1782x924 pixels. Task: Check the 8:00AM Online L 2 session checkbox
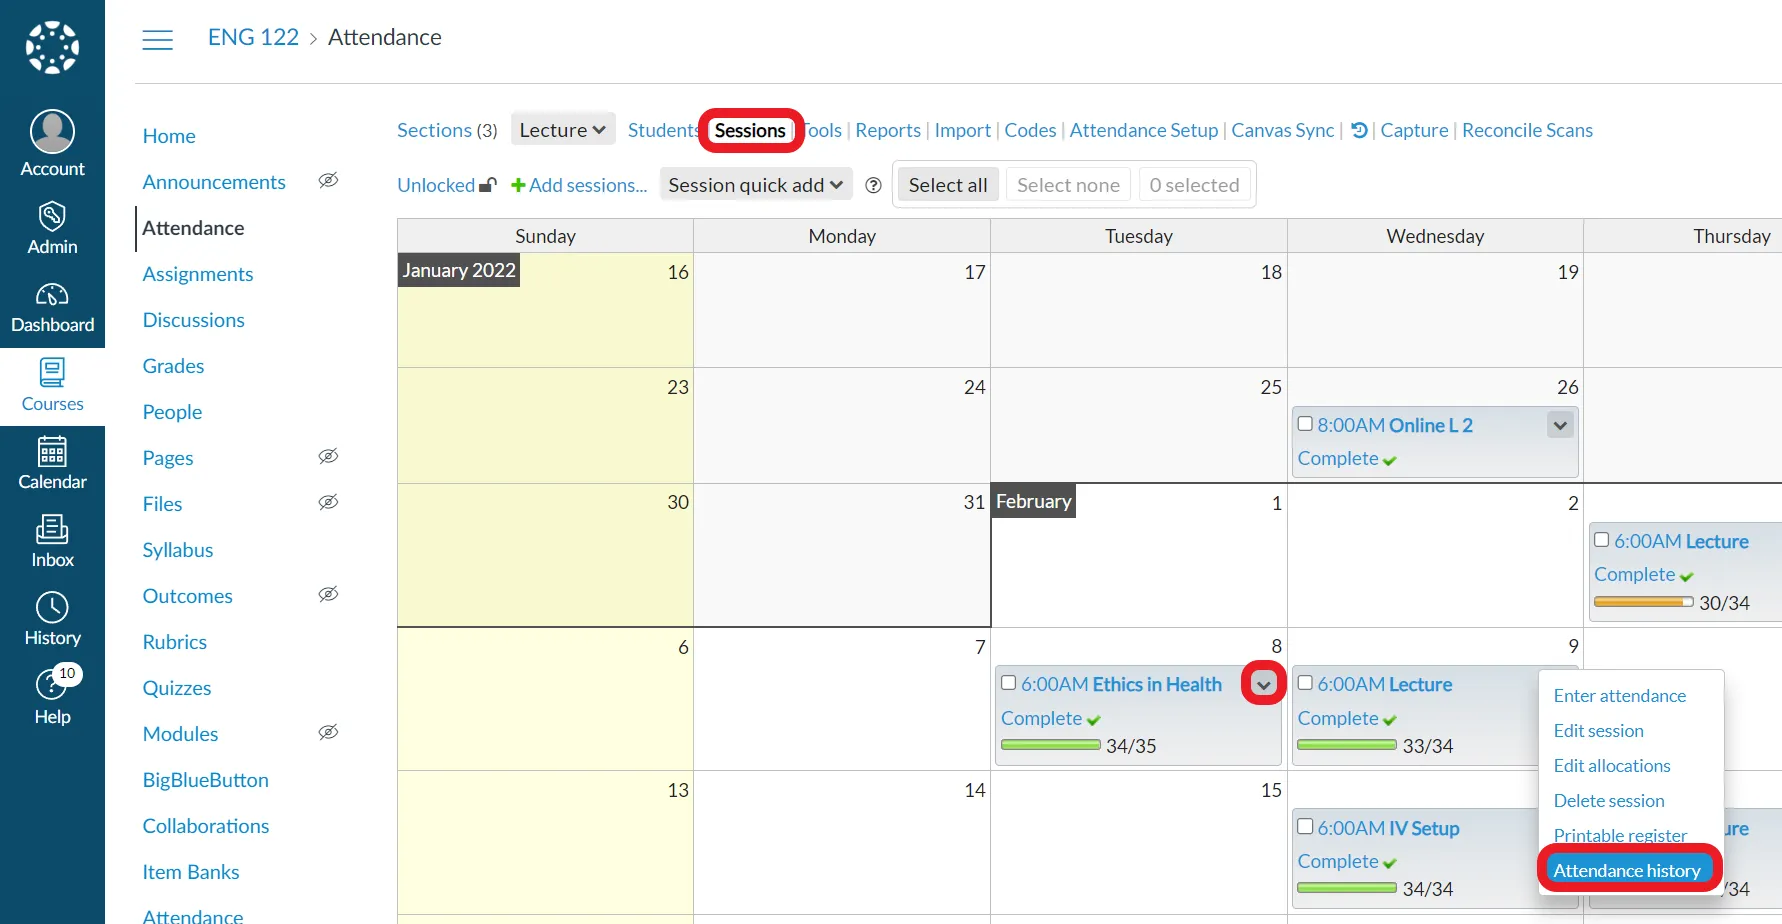tap(1305, 424)
